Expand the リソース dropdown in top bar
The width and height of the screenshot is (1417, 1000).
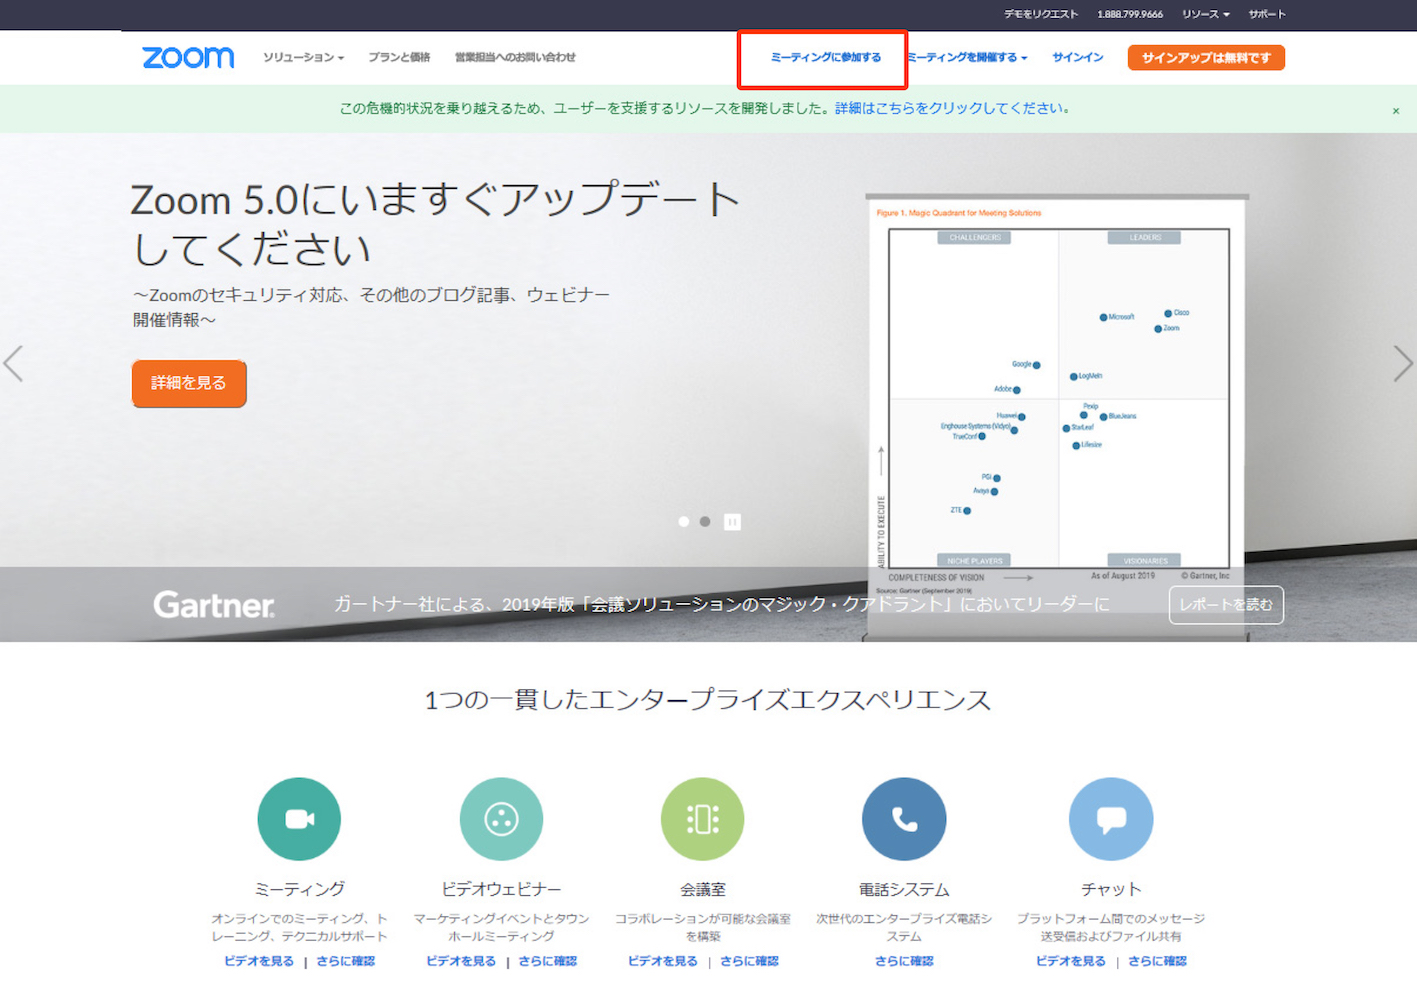(1206, 14)
